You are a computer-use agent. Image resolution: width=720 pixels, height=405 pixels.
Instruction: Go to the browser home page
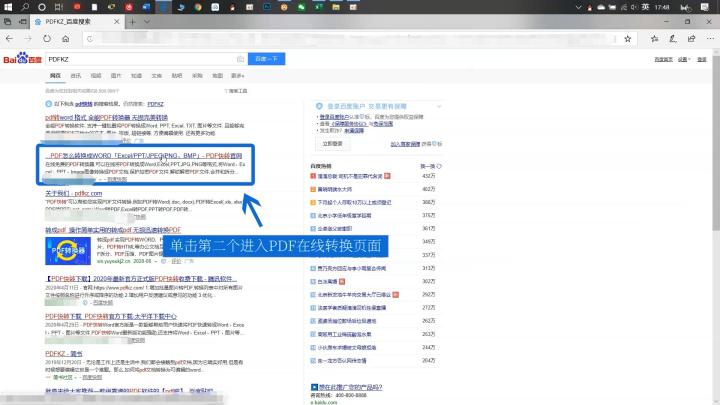click(66, 39)
